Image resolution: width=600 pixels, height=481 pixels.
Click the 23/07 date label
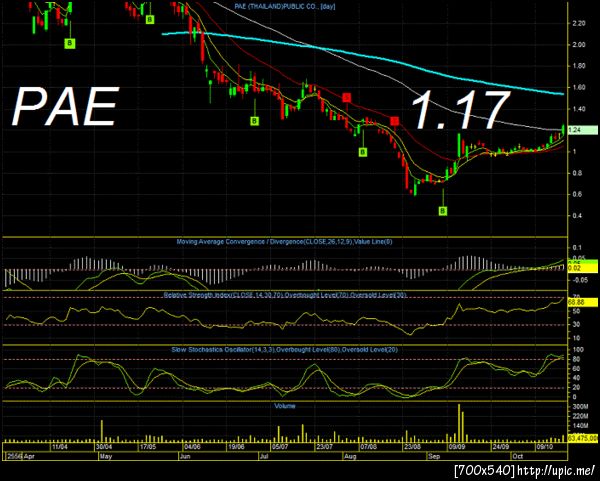pyautogui.click(x=324, y=447)
